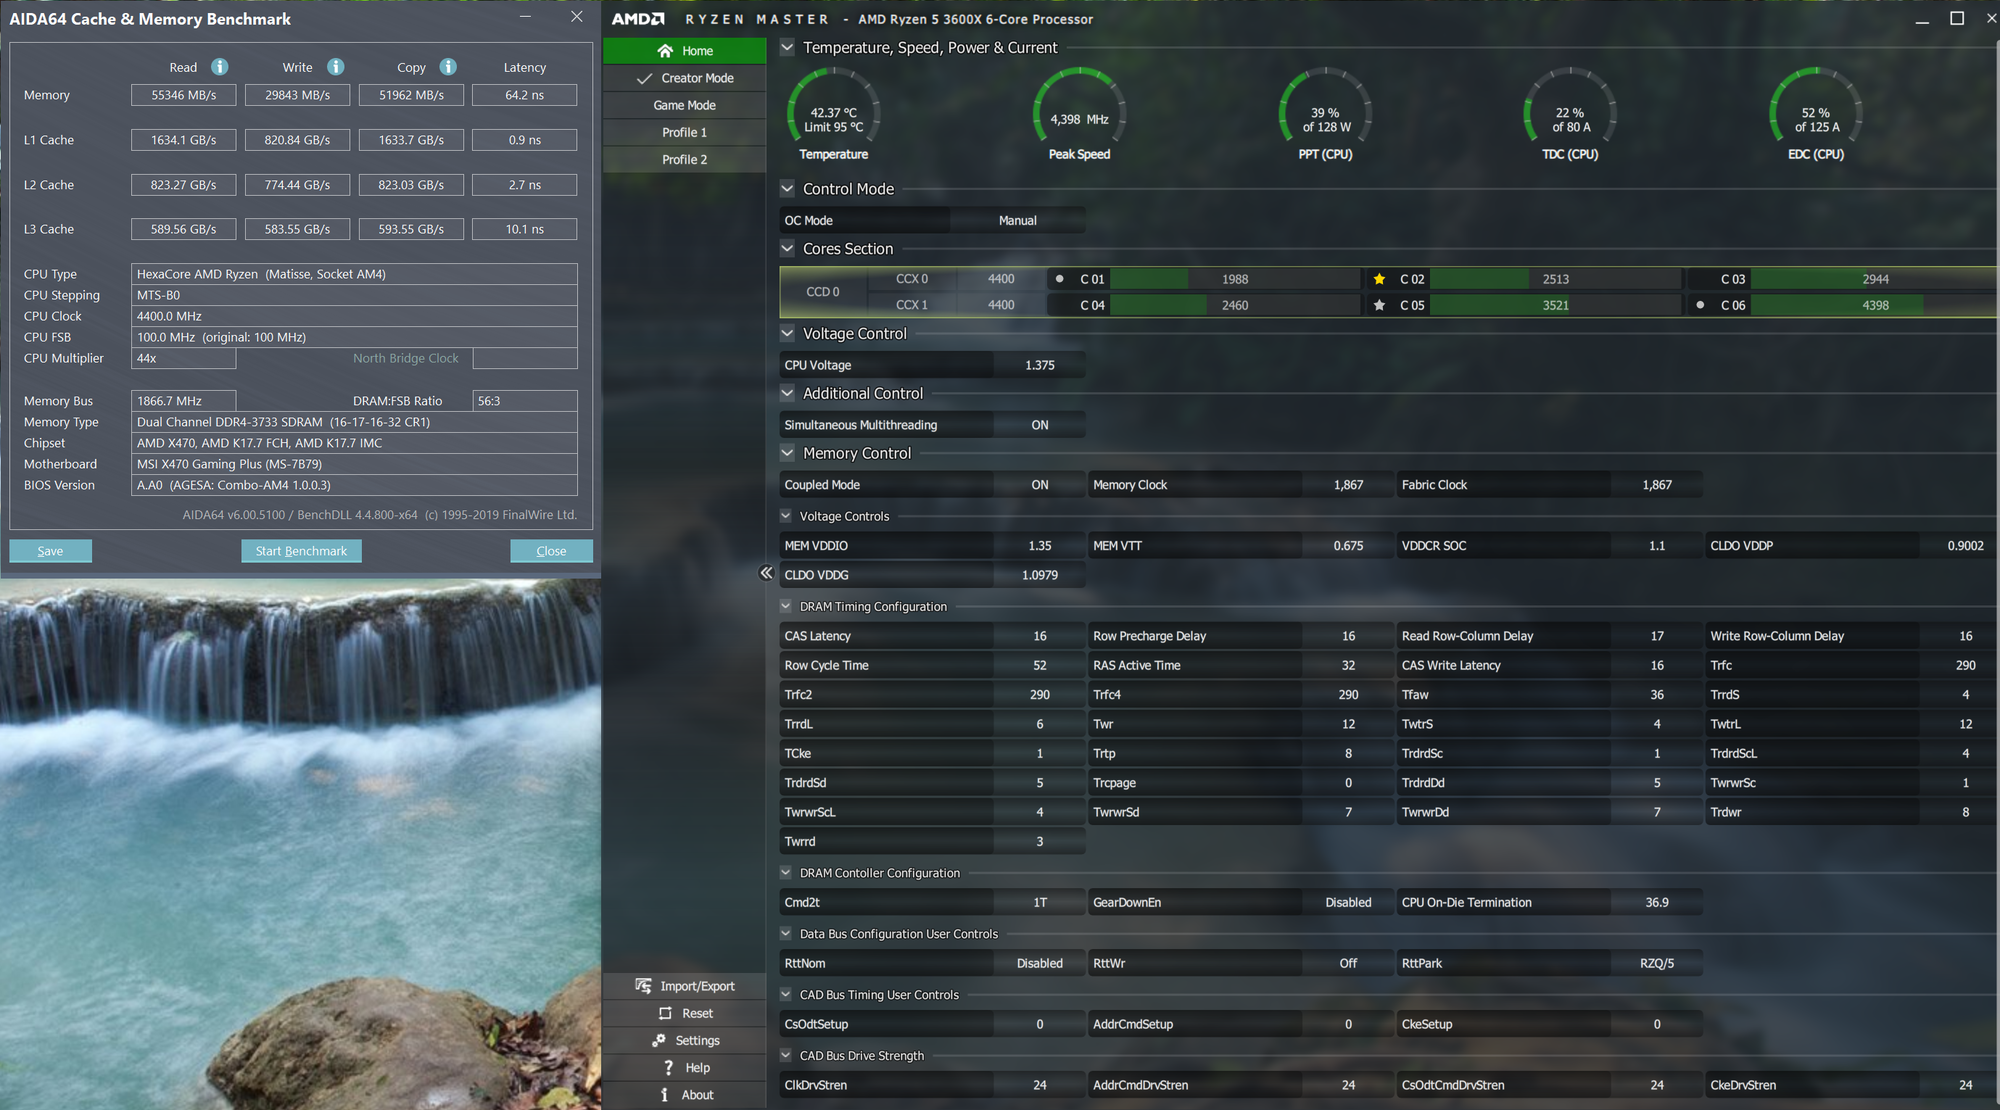The width and height of the screenshot is (2000, 1110).
Task: Toggle Simultaneous Multithreading ON value
Action: pos(1039,425)
